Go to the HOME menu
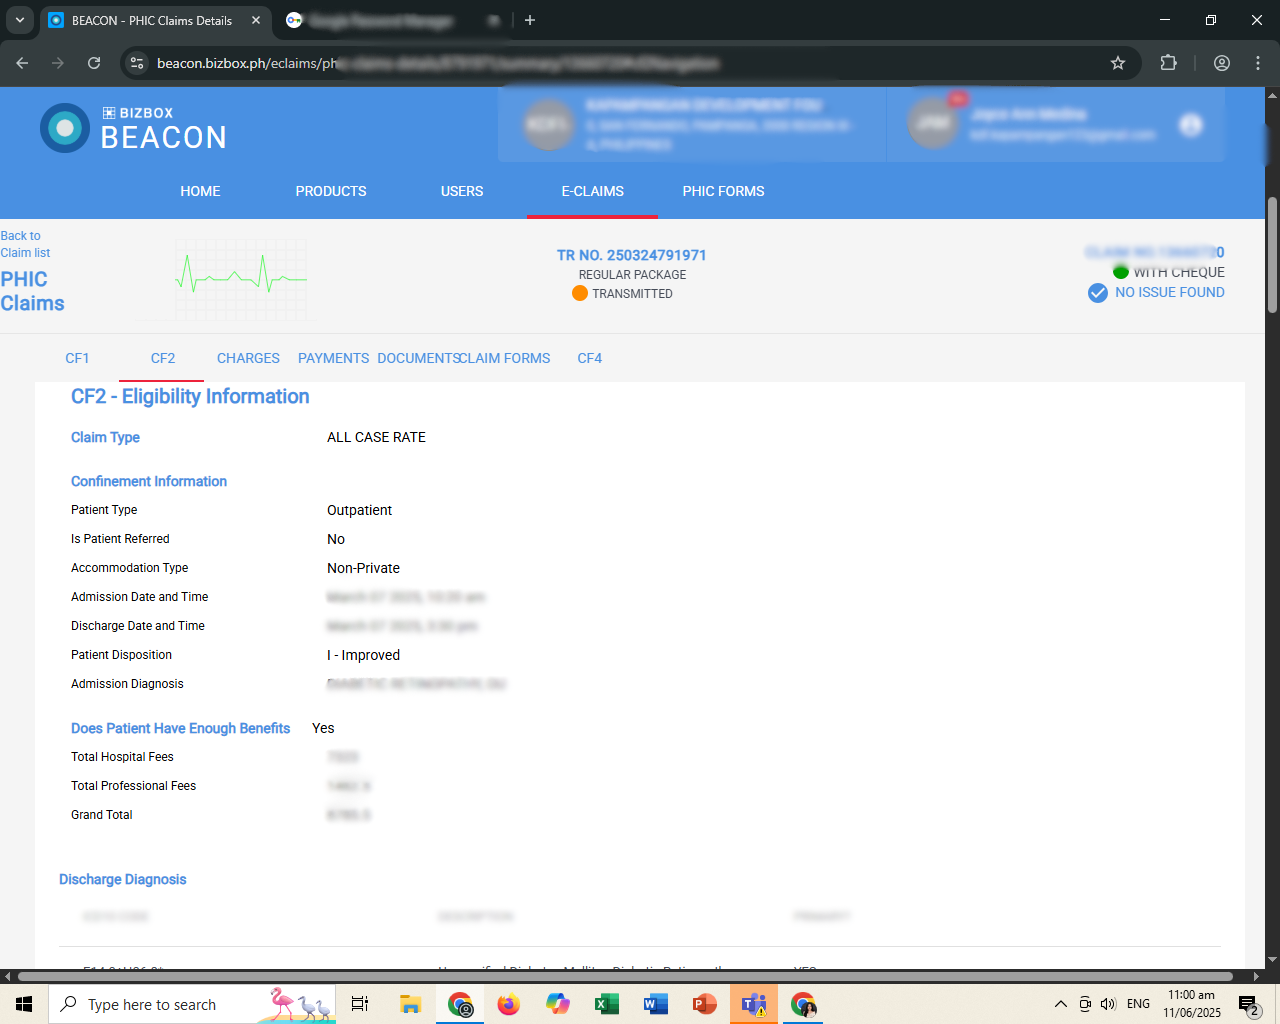 pyautogui.click(x=200, y=191)
